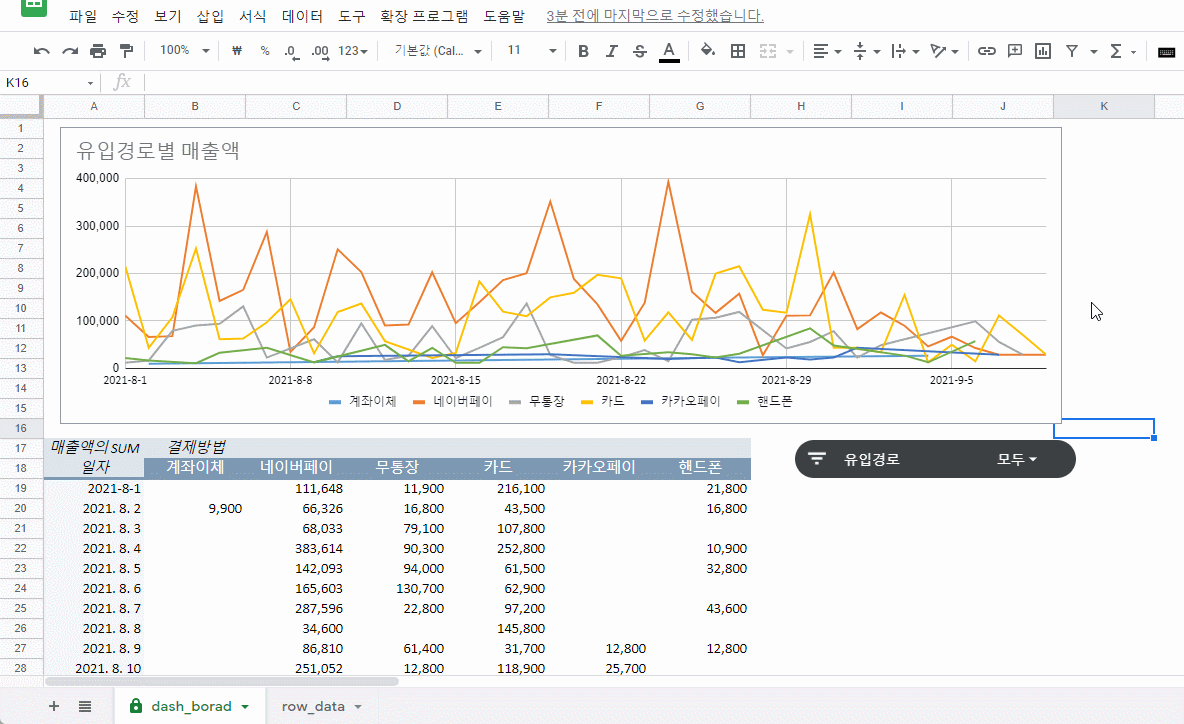Expand the filter views dropdown arrow
This screenshot has height=724, width=1184.
coord(1093,52)
